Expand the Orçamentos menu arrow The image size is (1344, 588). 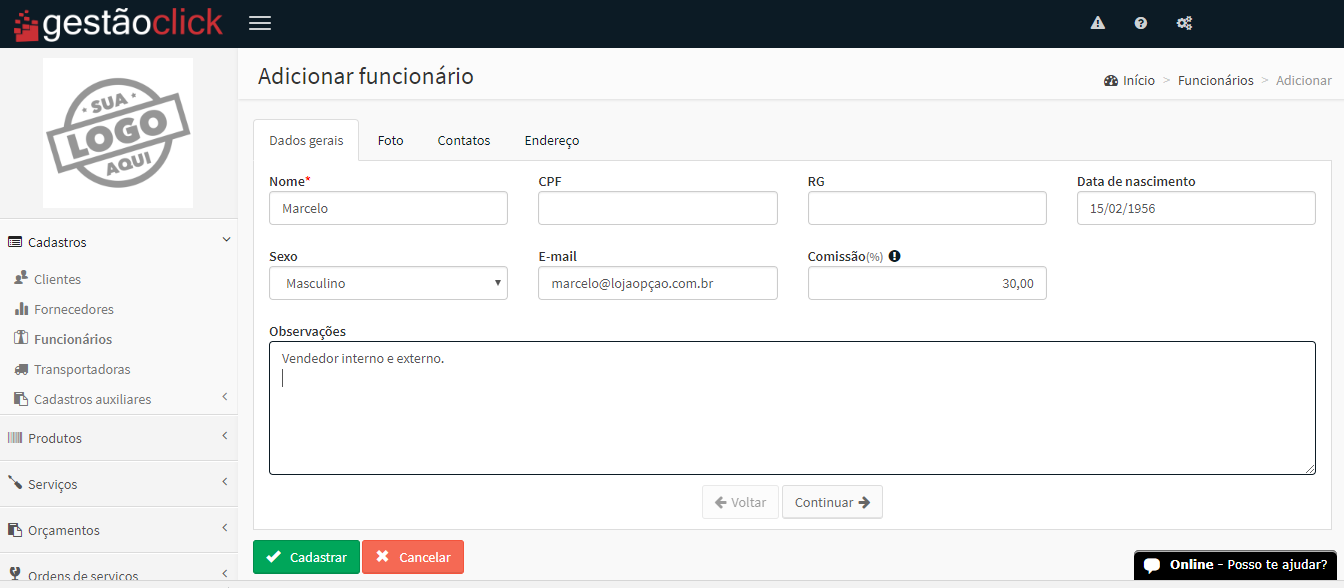225,528
